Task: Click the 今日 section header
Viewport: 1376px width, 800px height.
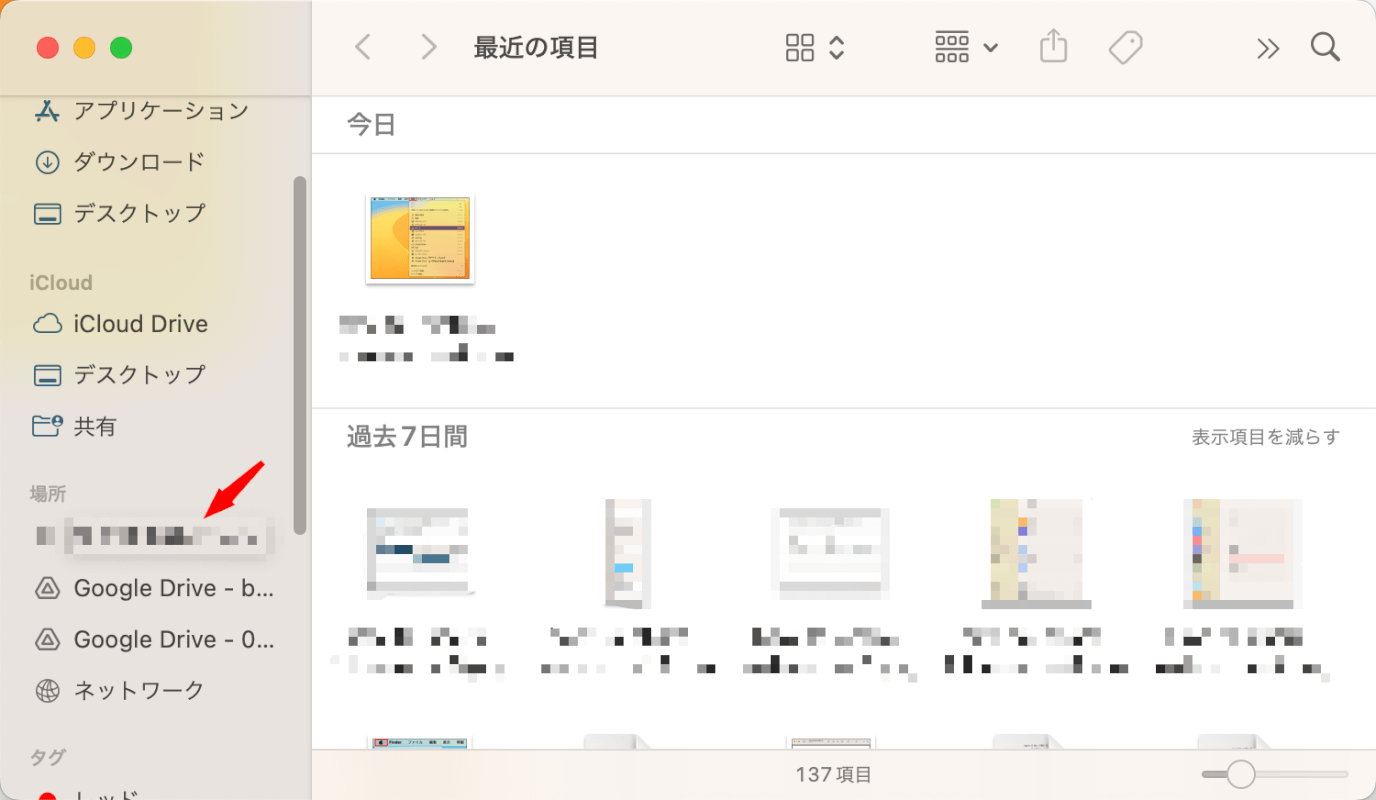Action: pos(371,125)
